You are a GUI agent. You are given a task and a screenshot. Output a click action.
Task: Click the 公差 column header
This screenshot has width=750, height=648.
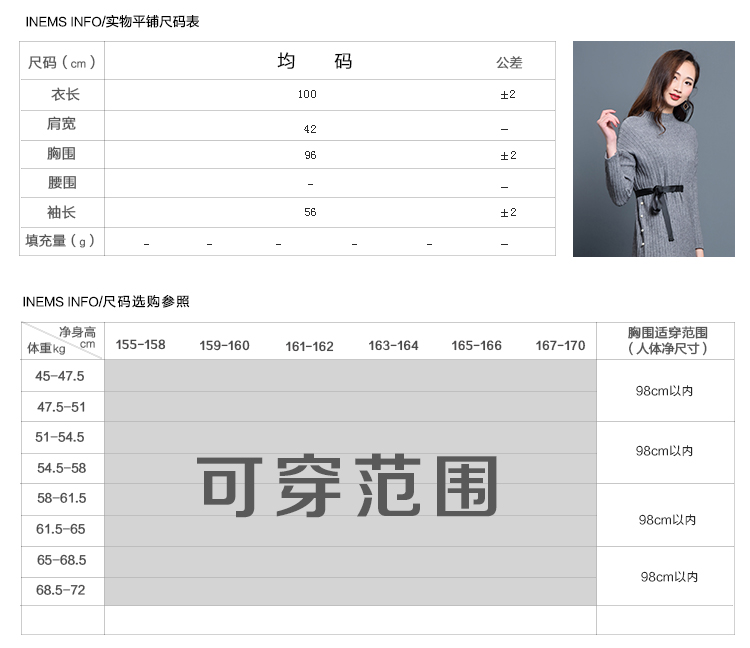click(509, 62)
